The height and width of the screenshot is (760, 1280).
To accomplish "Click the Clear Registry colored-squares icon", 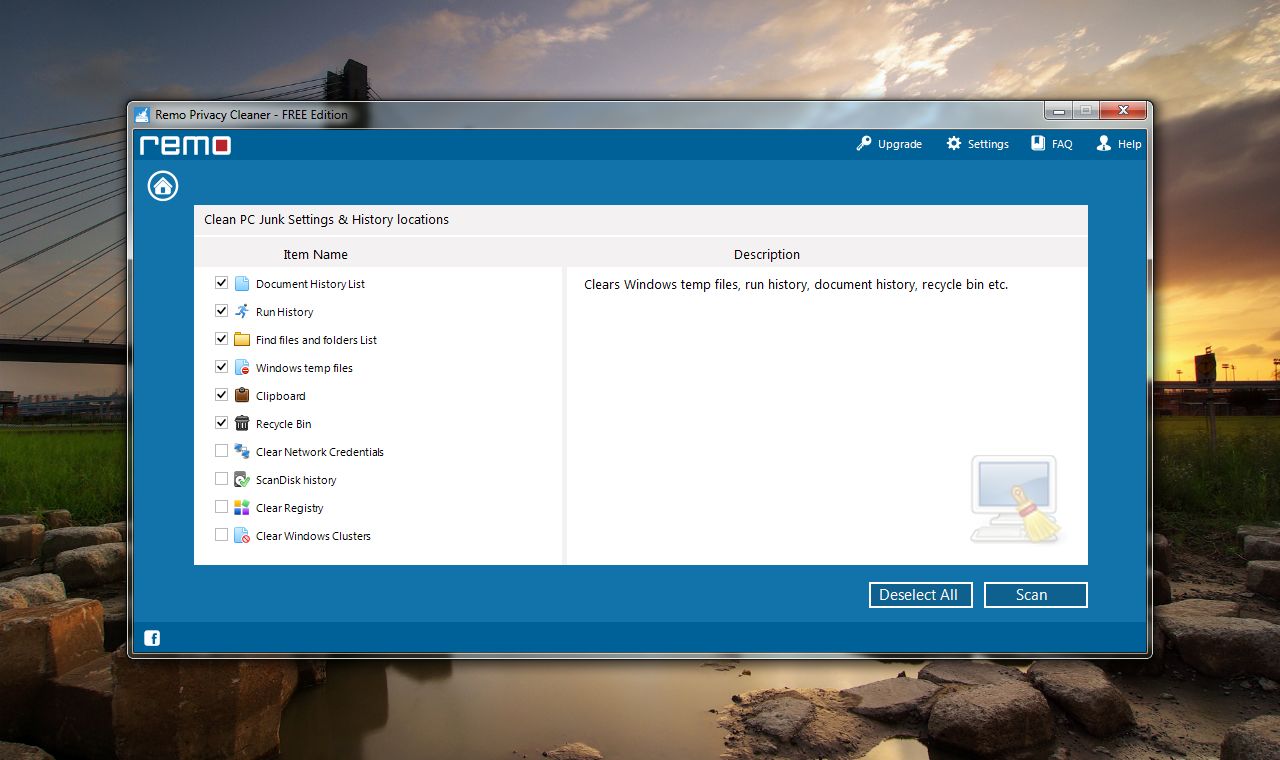I will click(242, 507).
